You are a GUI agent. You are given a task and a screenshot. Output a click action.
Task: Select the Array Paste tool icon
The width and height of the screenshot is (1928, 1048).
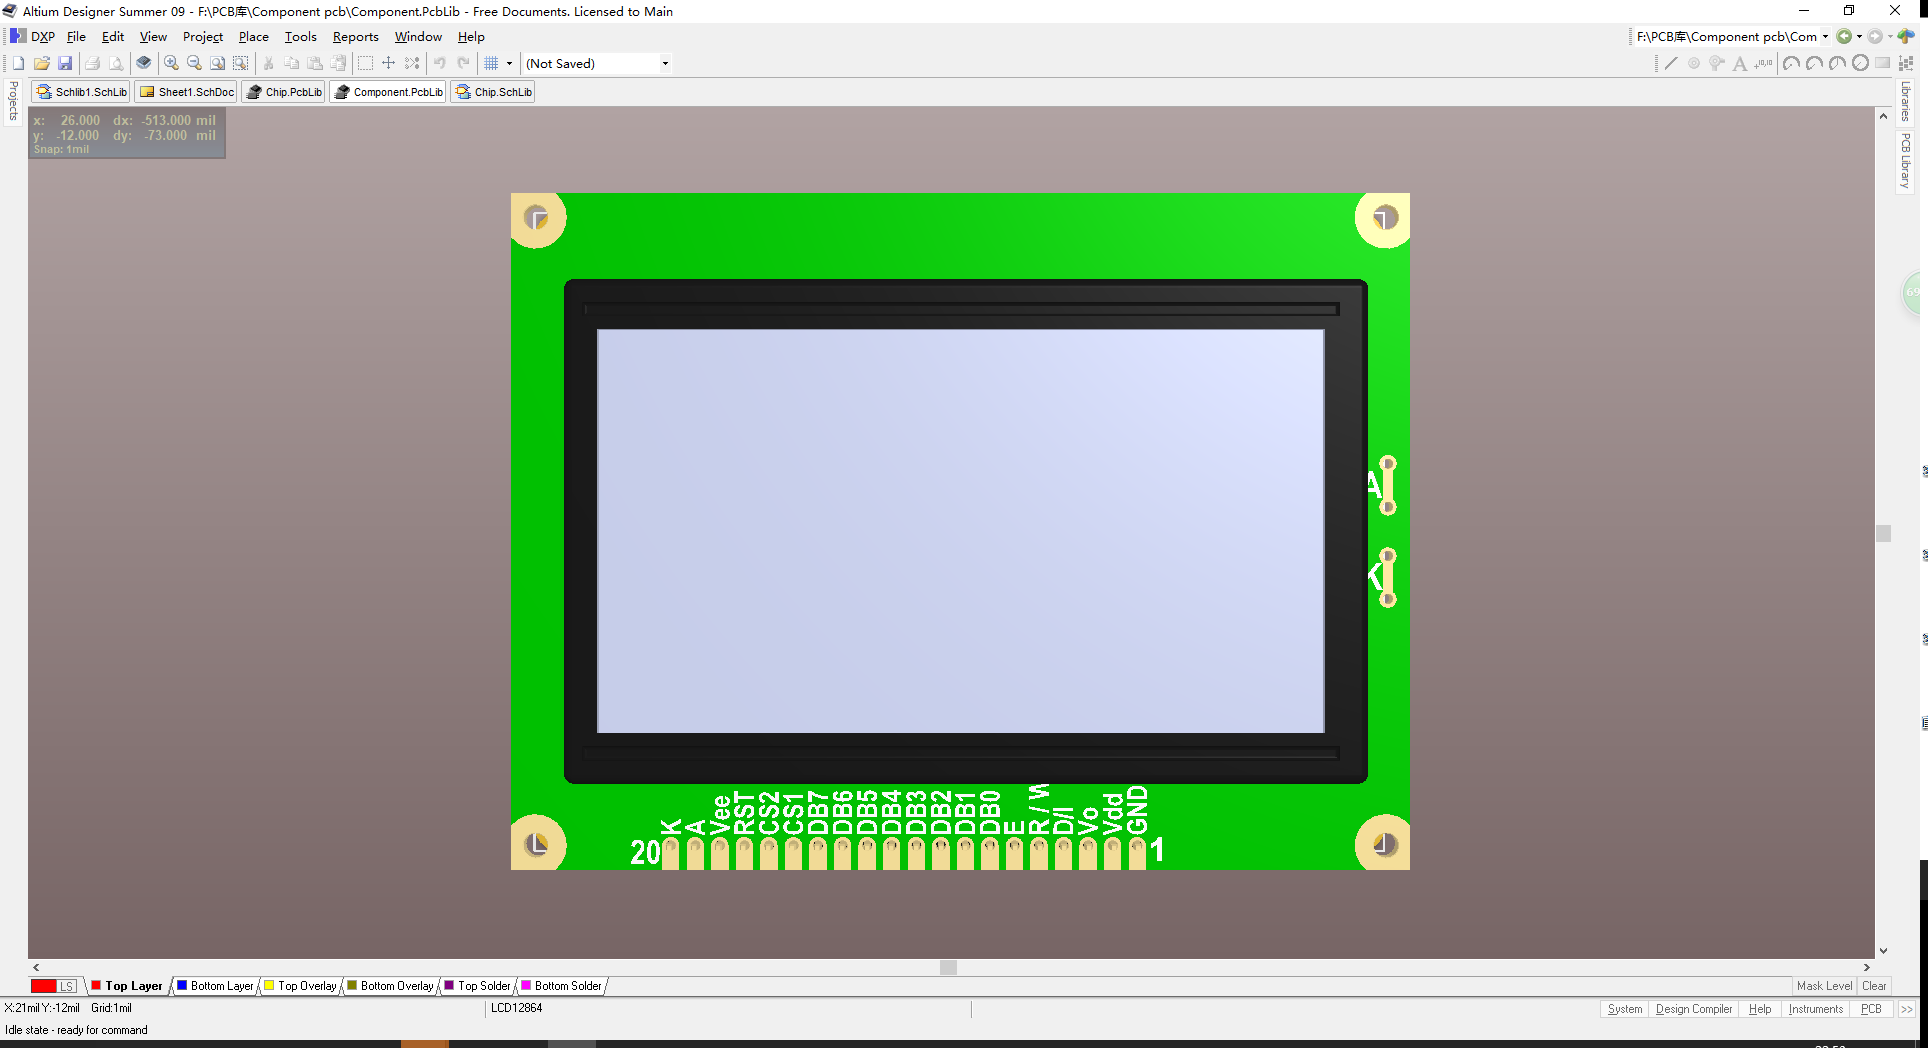click(1906, 63)
